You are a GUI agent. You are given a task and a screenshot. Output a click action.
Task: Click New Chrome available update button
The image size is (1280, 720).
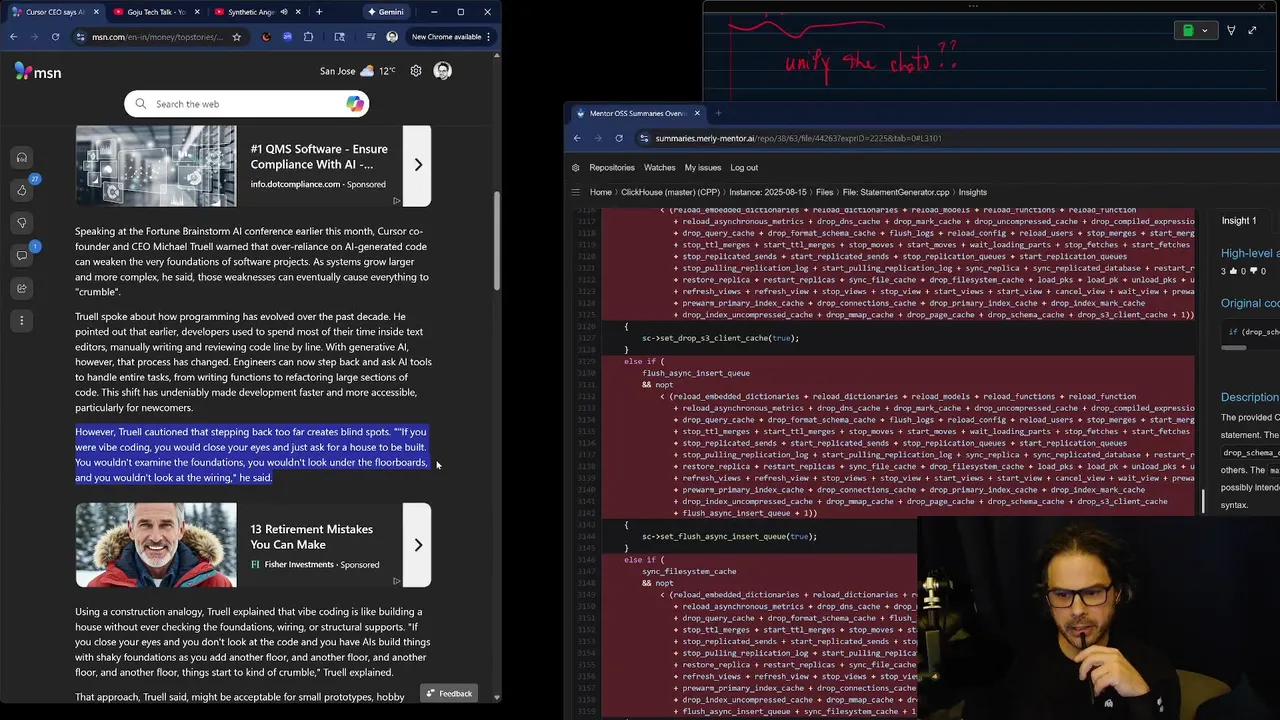tap(451, 37)
